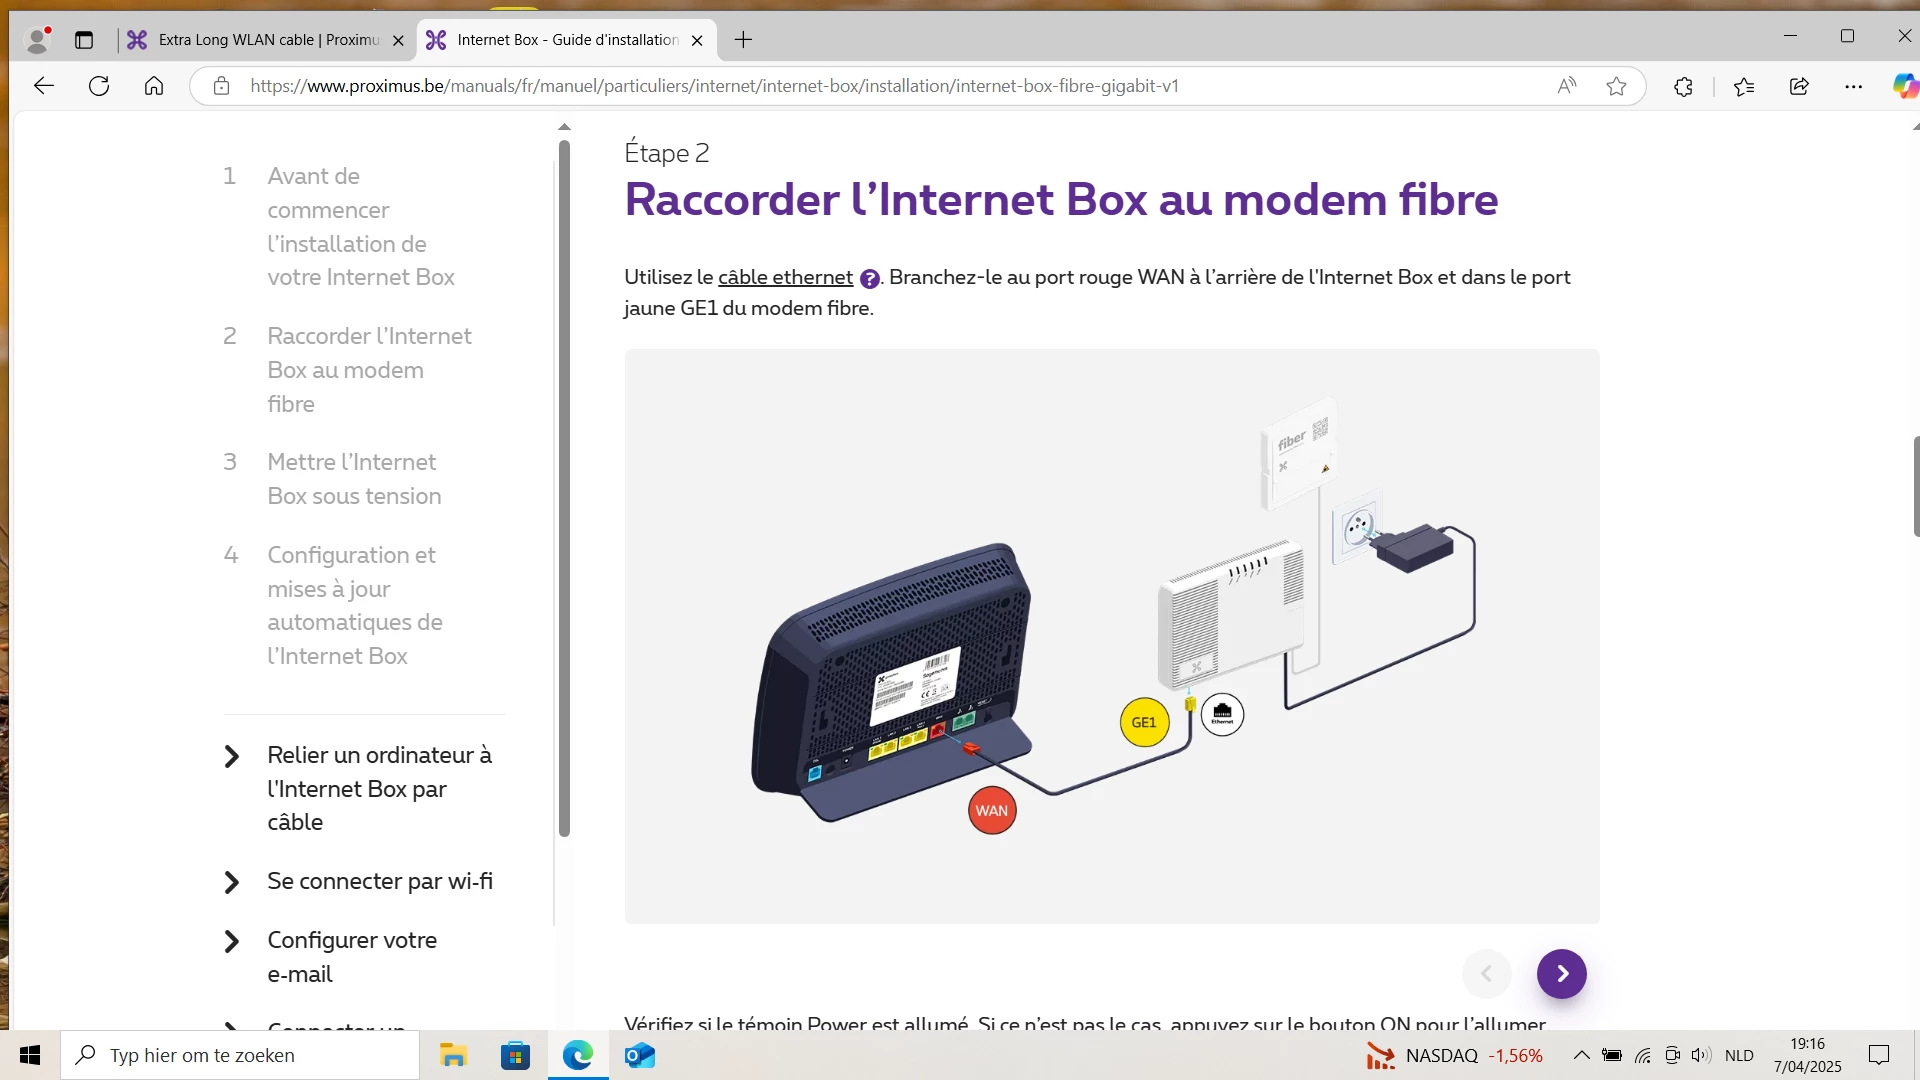Open Outlook from the Windows taskbar
Image resolution: width=1920 pixels, height=1080 pixels.
tap(639, 1055)
